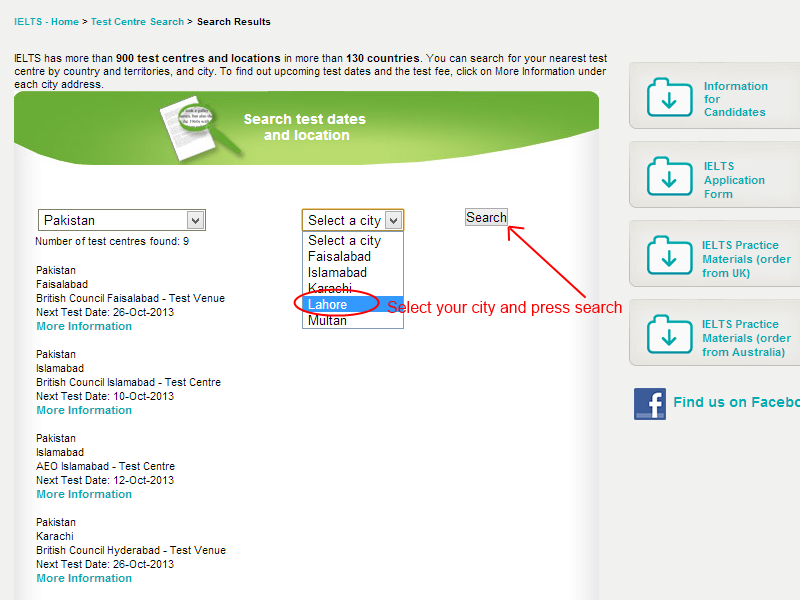Open the IELTS Application Form link
The width and height of the screenshot is (800, 600).
[734, 180]
